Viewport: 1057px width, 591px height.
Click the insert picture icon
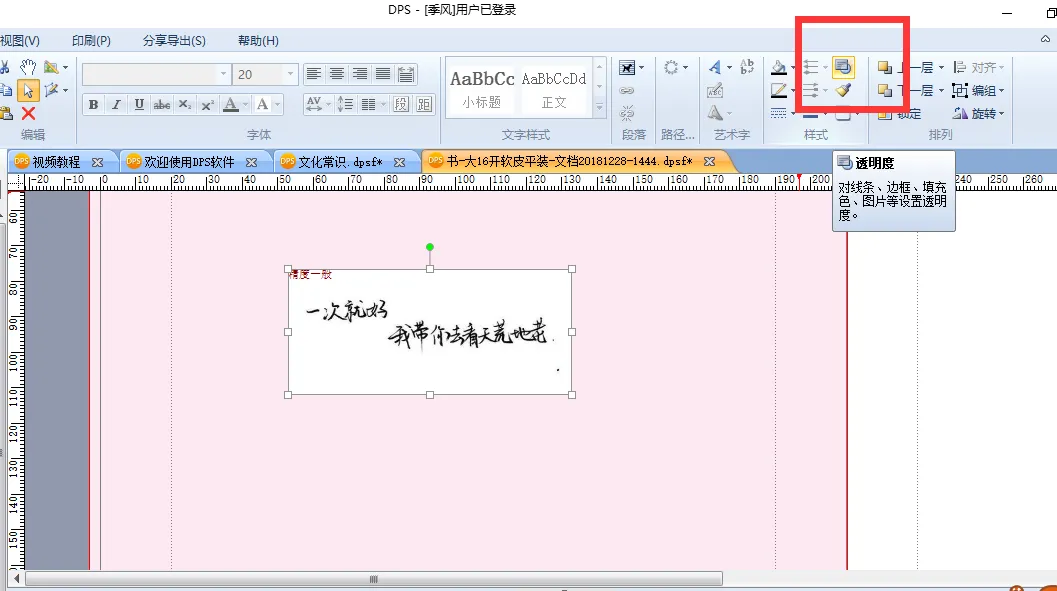51,67
